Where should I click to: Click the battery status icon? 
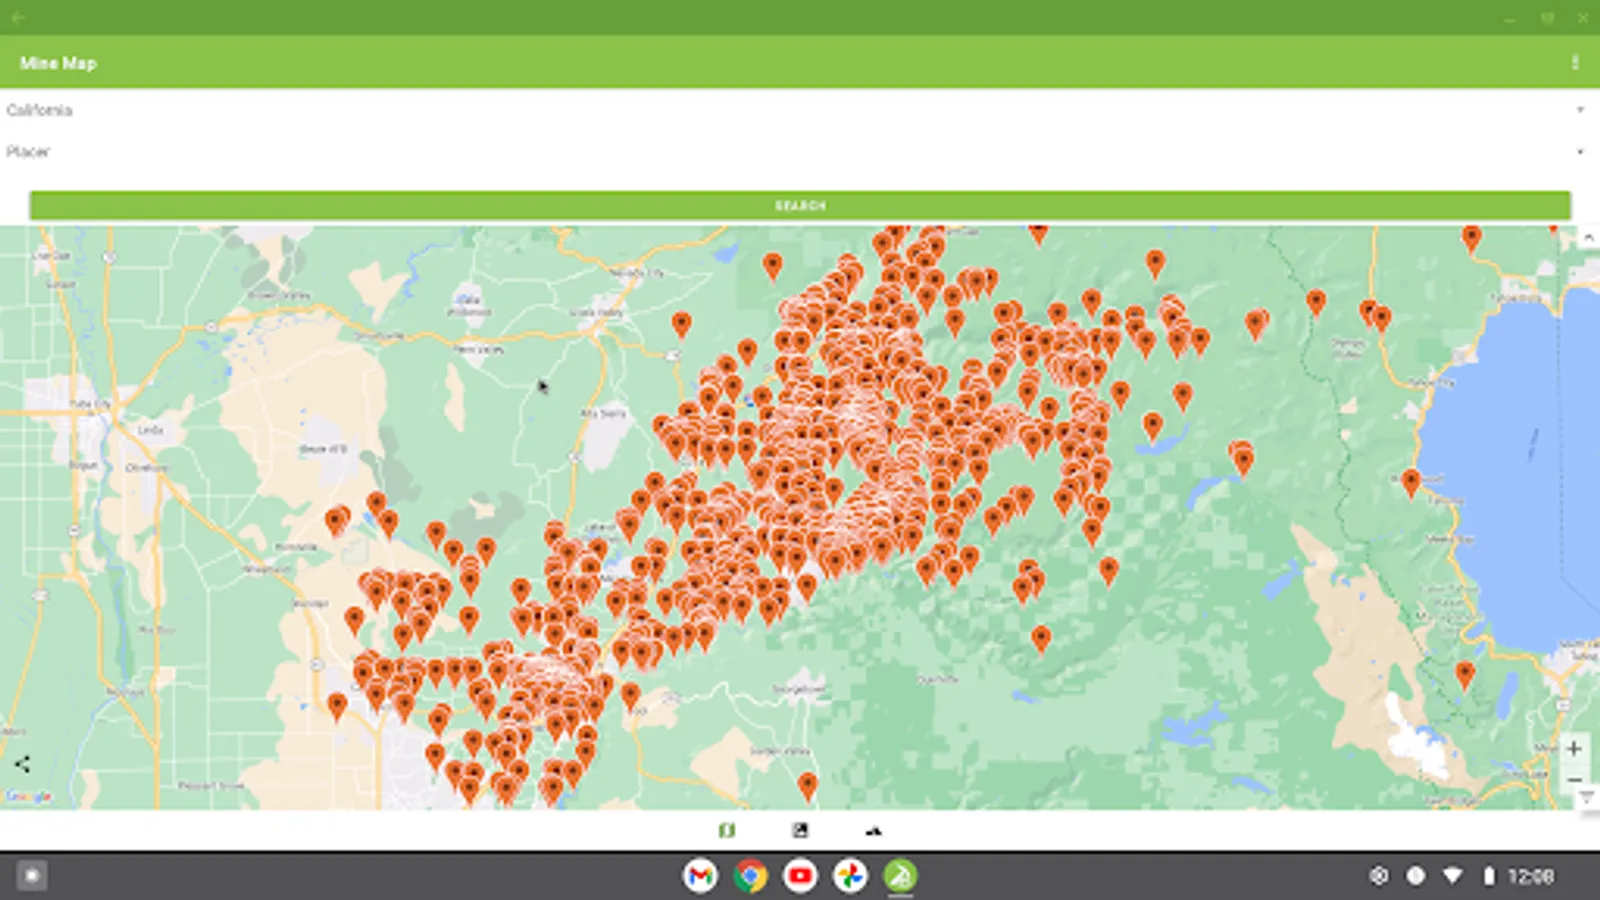pyautogui.click(x=1488, y=876)
